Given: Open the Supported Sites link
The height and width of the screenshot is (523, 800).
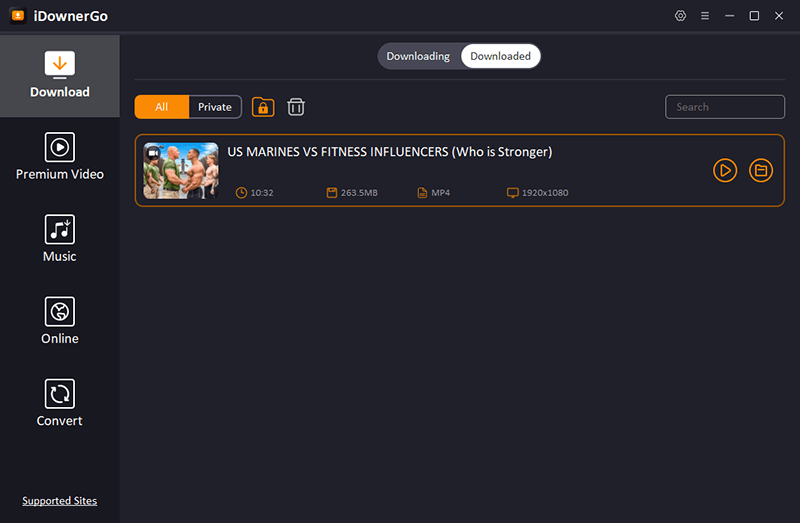Looking at the screenshot, I should pos(60,501).
